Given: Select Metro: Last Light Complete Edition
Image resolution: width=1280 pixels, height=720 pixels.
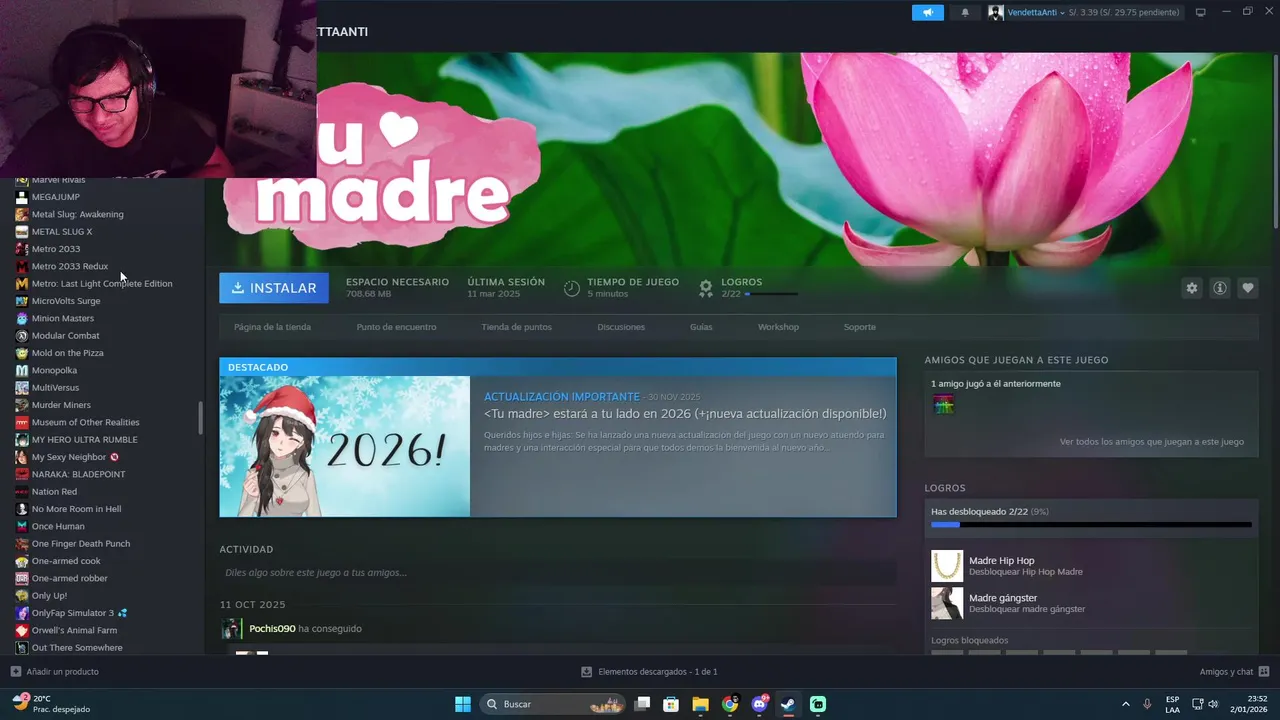Looking at the screenshot, I should click(100, 284).
